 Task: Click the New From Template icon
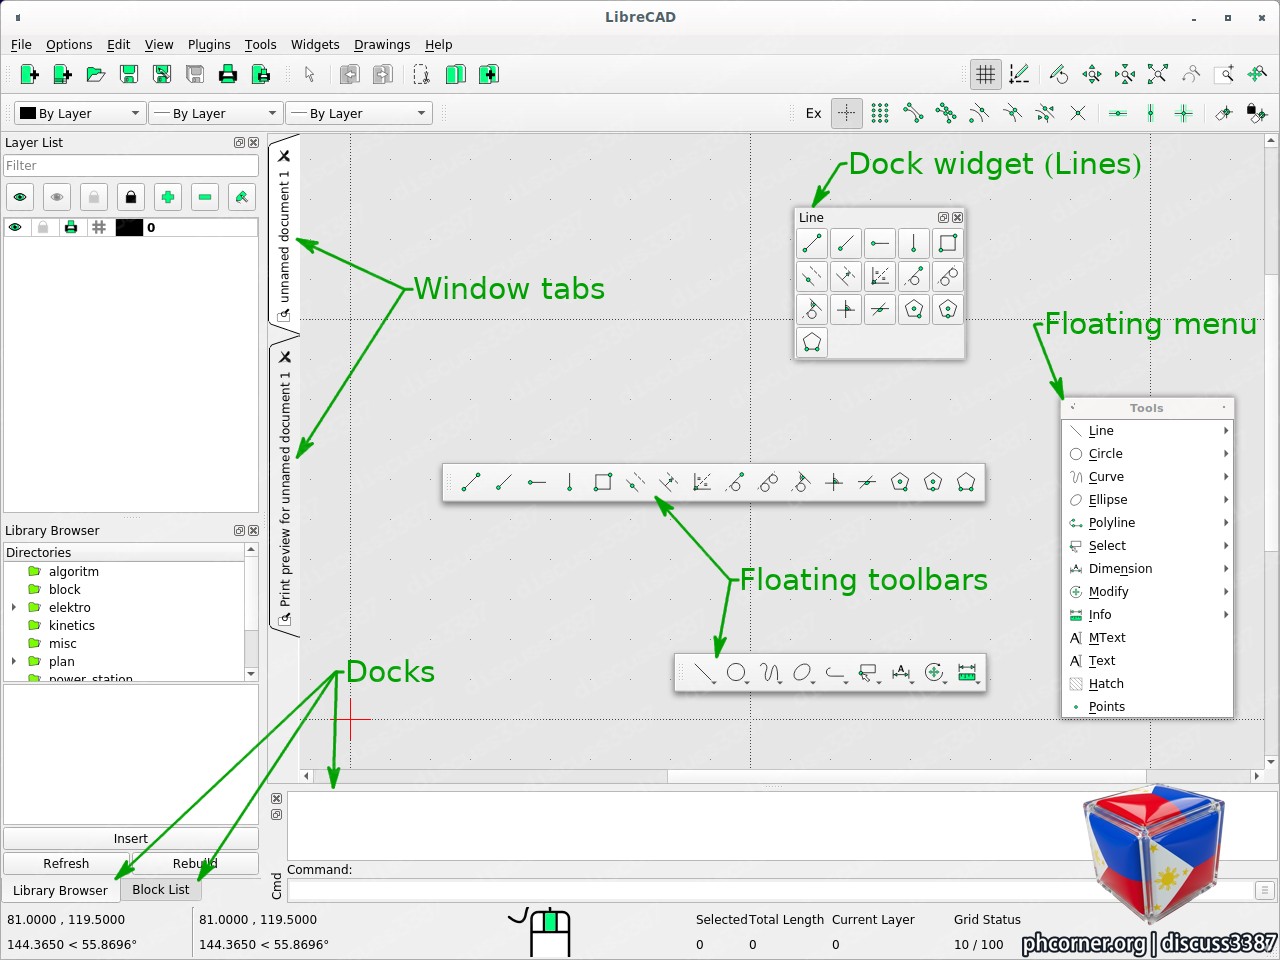tap(62, 74)
